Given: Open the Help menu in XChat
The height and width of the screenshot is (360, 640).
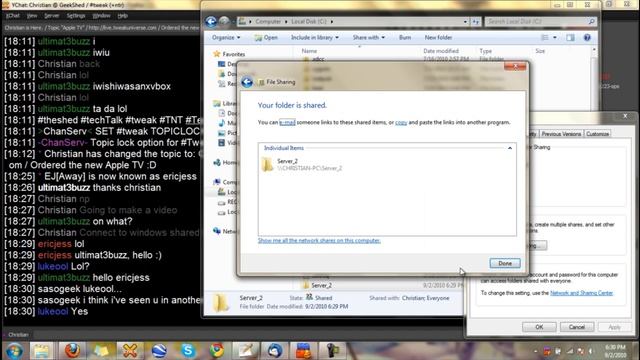Looking at the screenshot, I should 122,16.
